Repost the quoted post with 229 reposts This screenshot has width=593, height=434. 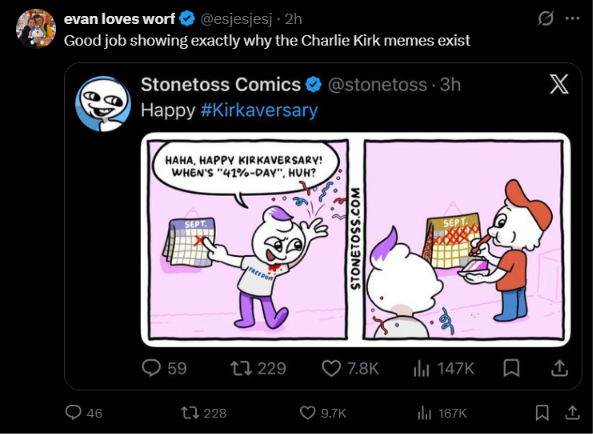click(259, 368)
